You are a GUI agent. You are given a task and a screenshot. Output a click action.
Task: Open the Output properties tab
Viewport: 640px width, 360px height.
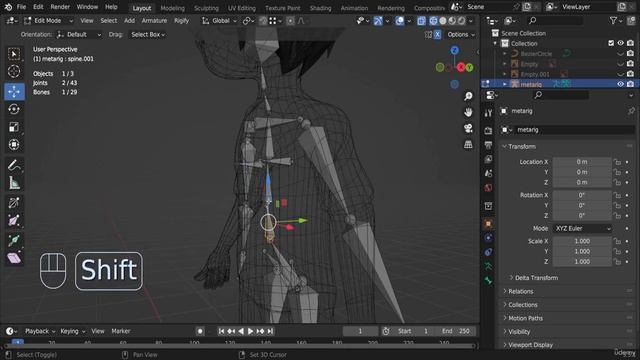pyautogui.click(x=488, y=145)
